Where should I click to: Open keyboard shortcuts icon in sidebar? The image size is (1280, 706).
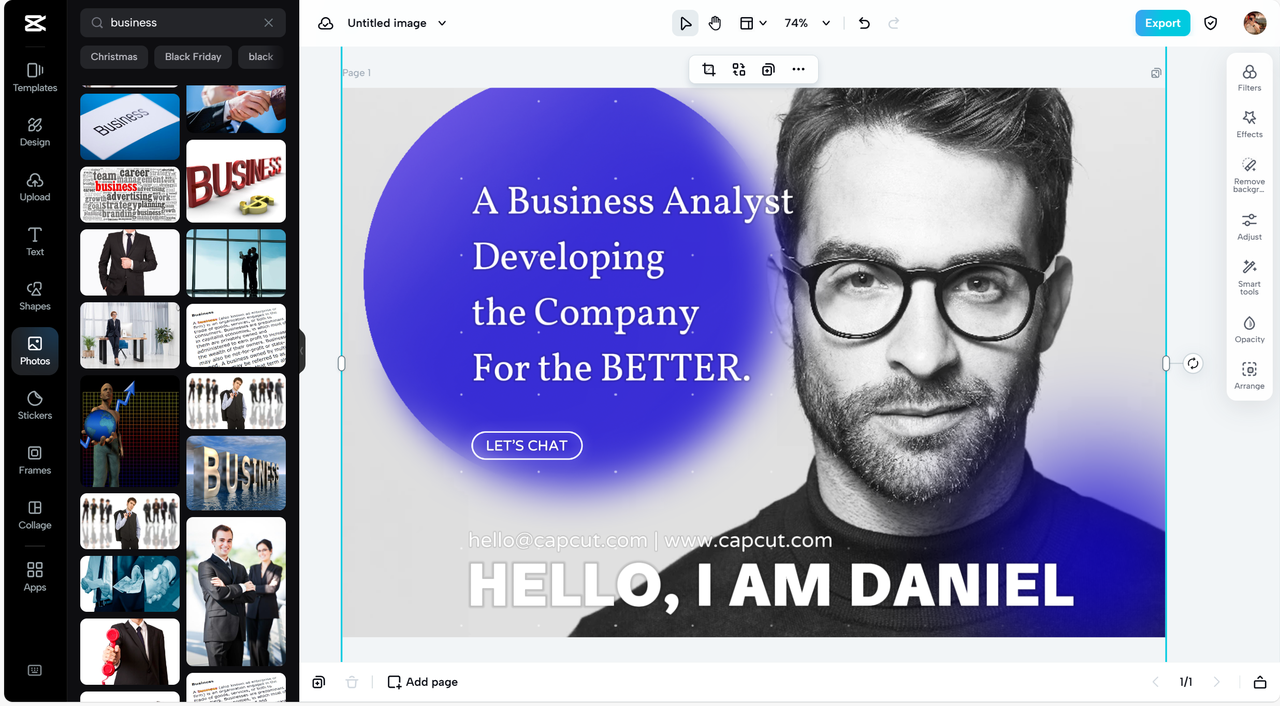pos(35,671)
